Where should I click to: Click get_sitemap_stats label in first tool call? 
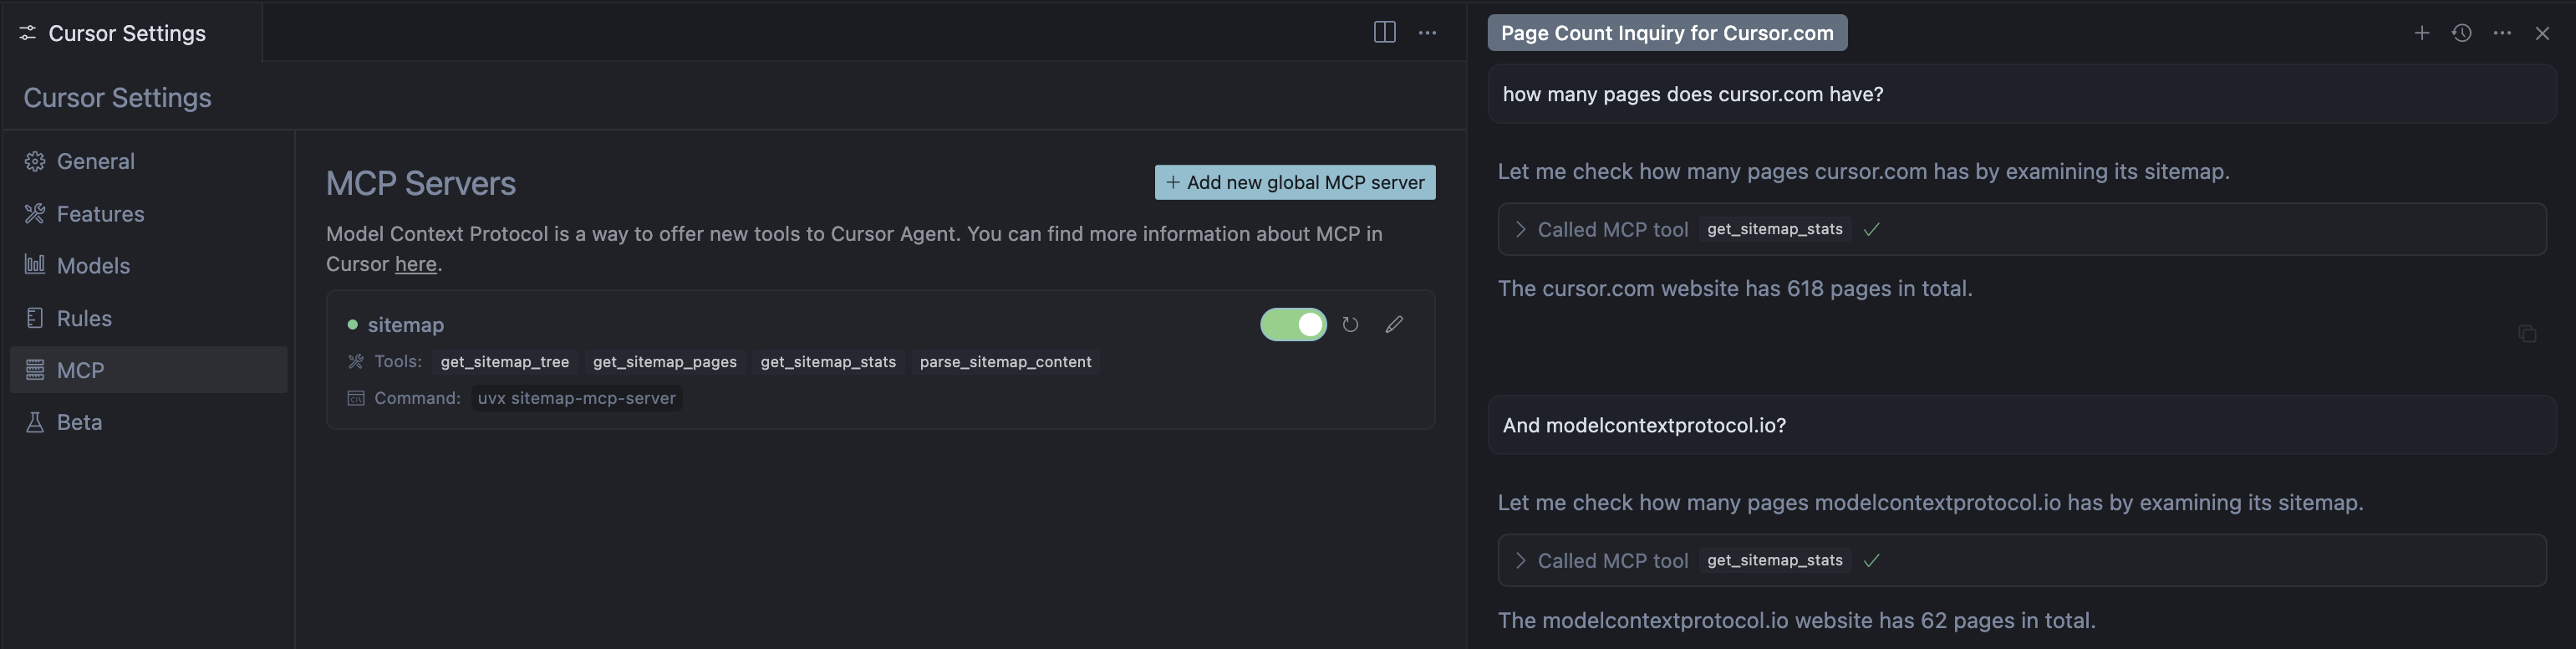[x=1775, y=229]
